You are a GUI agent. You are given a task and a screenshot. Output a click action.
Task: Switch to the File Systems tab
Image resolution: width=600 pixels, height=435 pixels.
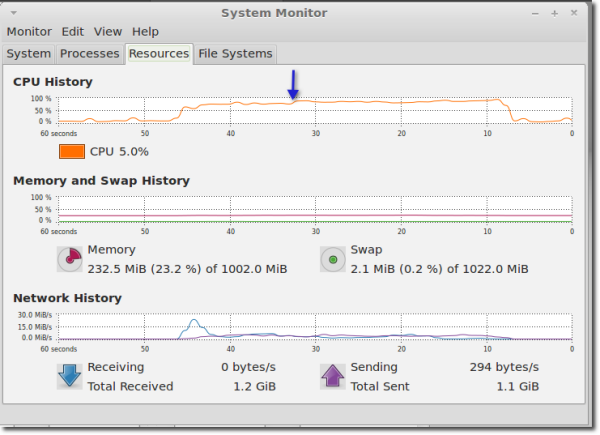pos(235,54)
